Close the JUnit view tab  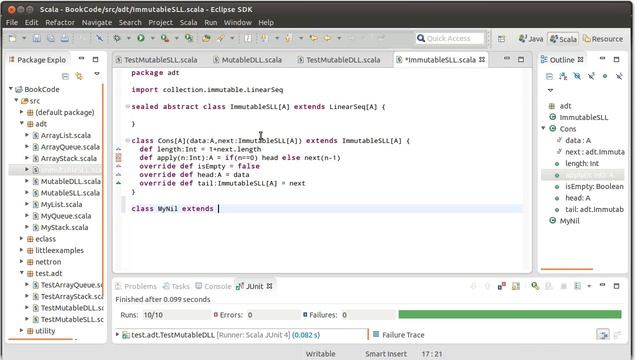tap(269, 286)
